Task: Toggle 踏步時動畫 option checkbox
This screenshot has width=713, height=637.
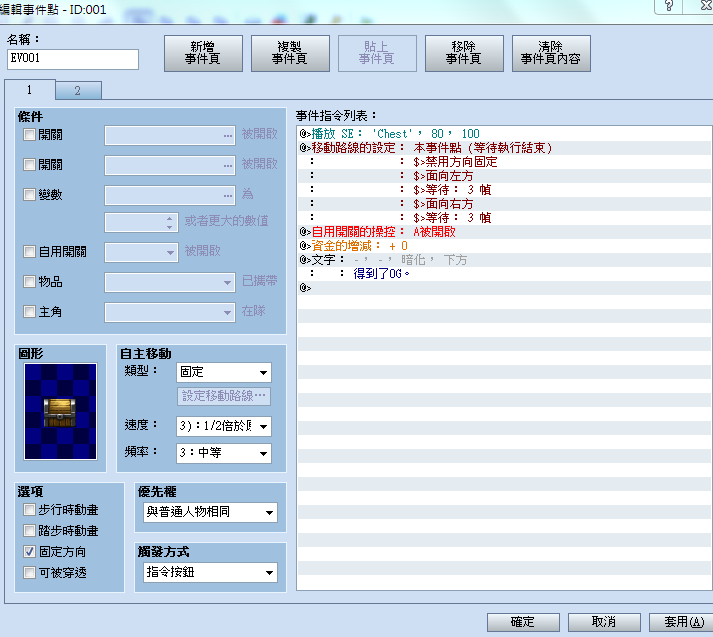Action: click(x=29, y=531)
